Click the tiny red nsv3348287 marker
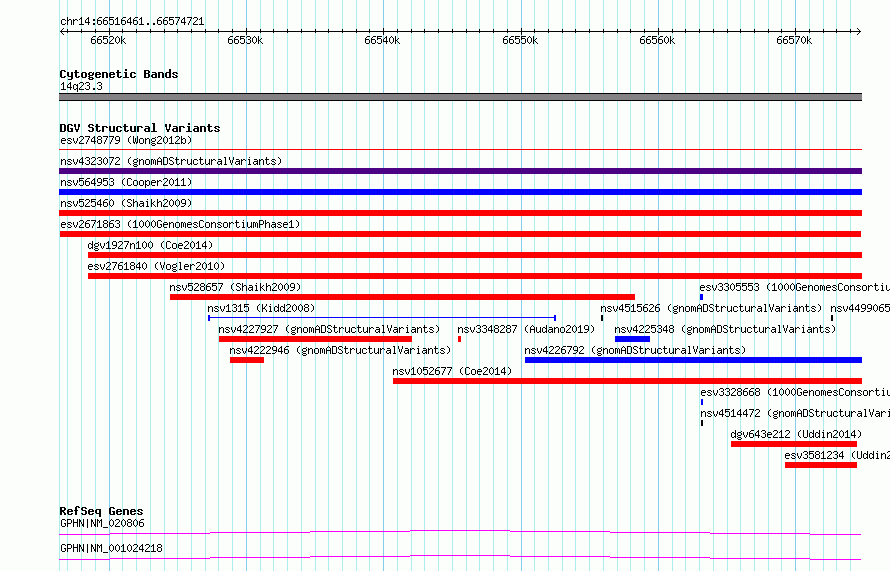This screenshot has height=571, width=890. click(459, 339)
